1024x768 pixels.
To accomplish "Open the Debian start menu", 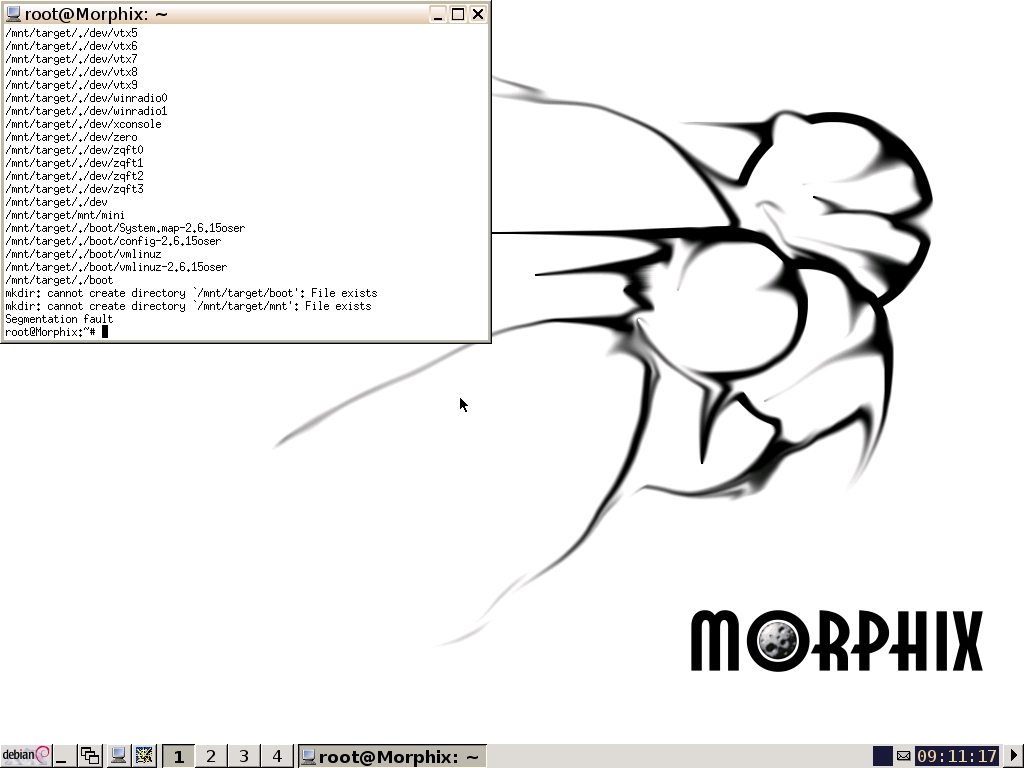I will click(x=25, y=756).
